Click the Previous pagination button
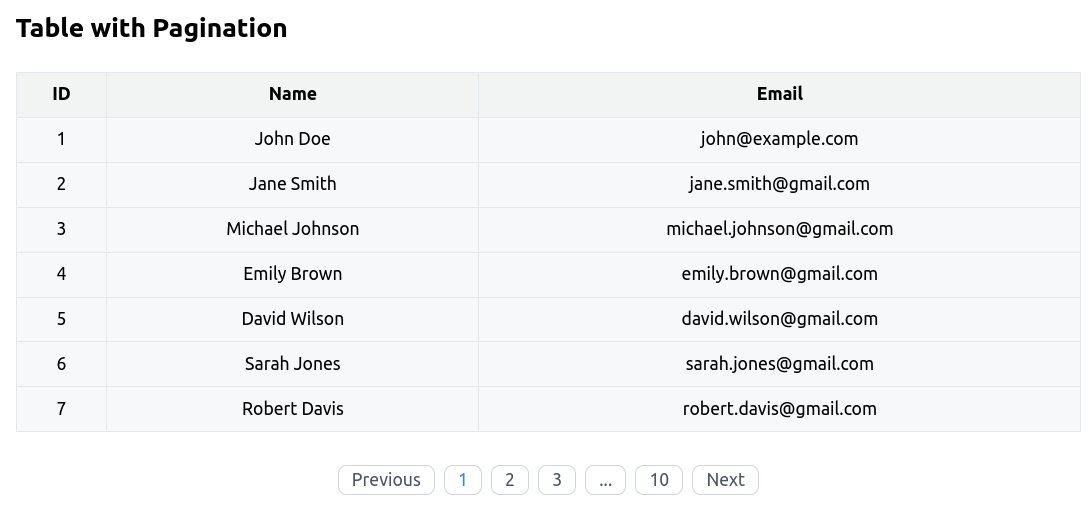The height and width of the screenshot is (506, 1092). click(386, 480)
